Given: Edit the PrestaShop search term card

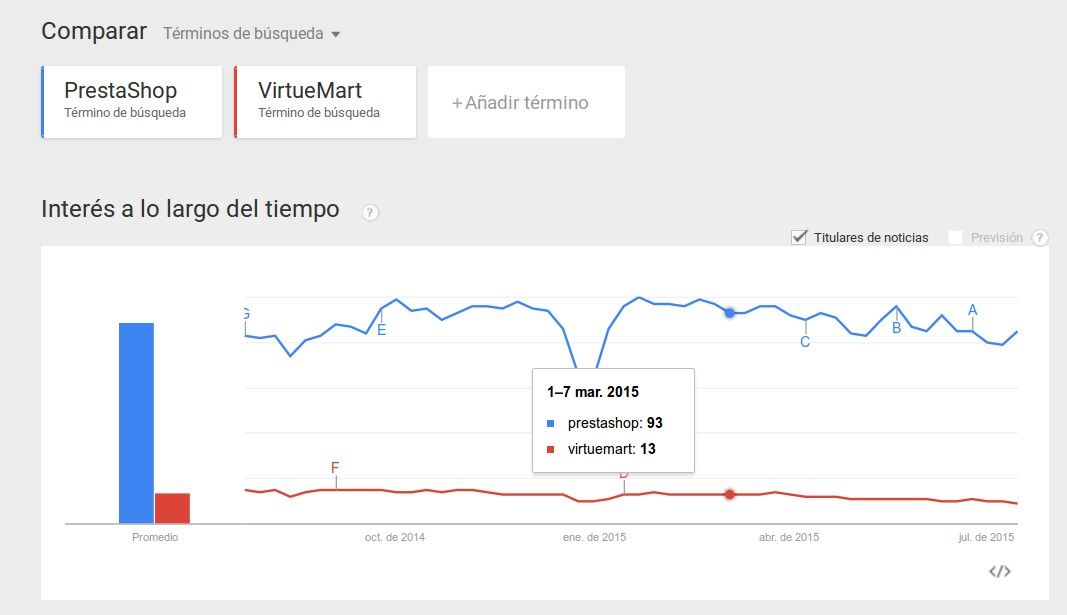Looking at the screenshot, I should click(132, 102).
